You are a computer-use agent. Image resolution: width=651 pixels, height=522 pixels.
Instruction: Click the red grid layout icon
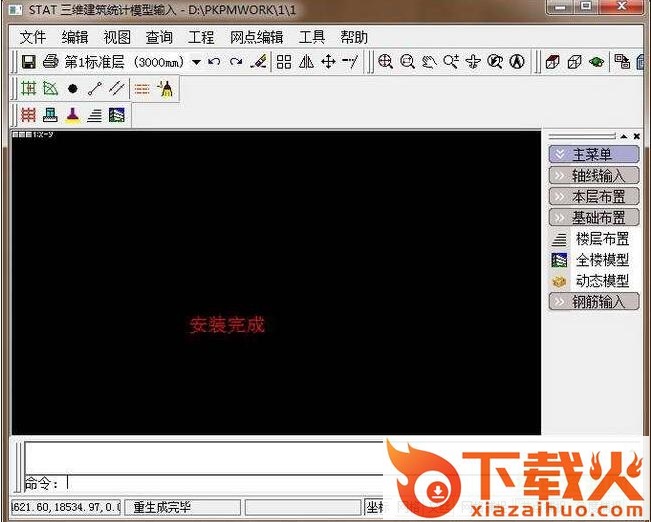(x=29, y=115)
